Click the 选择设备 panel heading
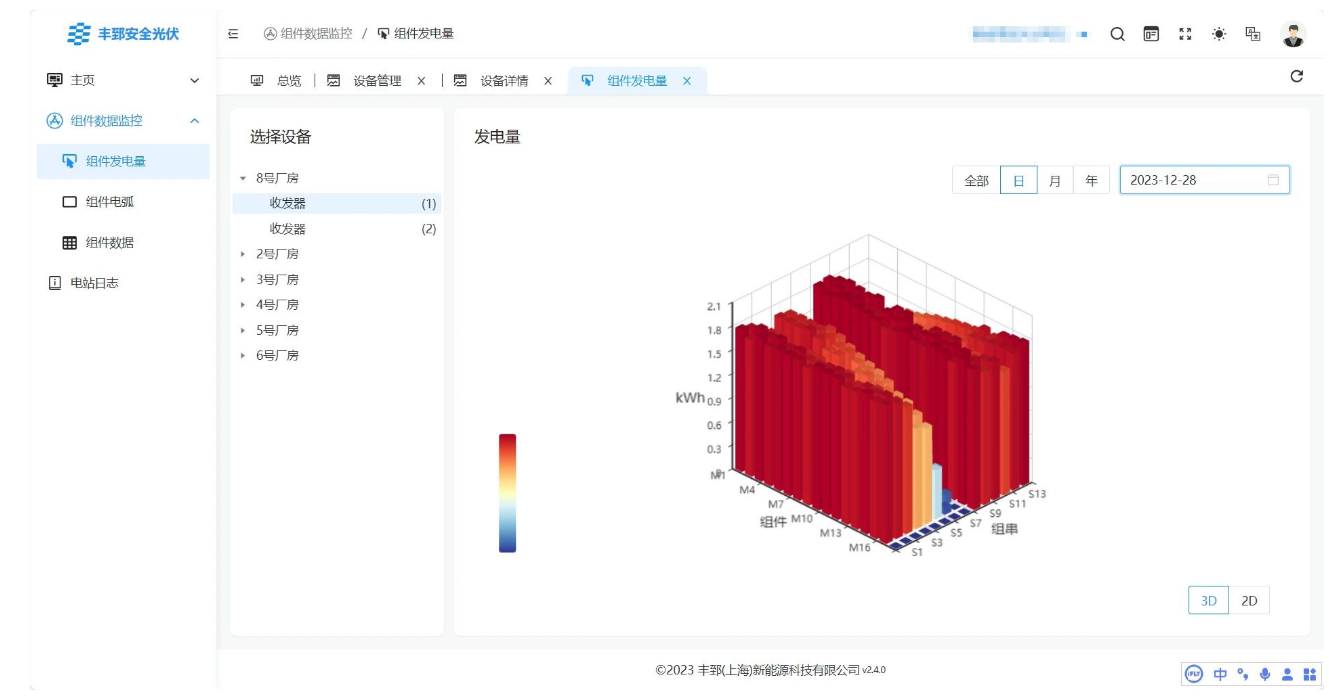1329x696 pixels. tap(280, 137)
